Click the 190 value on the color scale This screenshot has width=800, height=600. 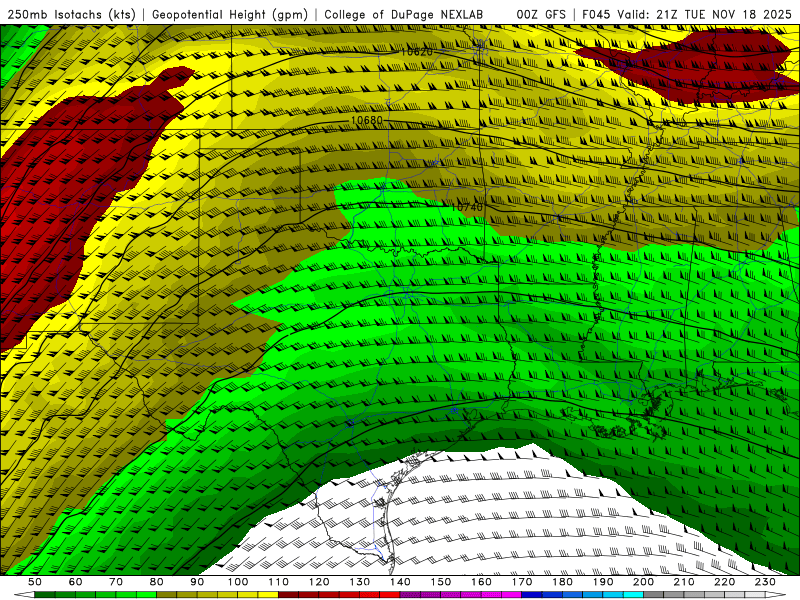point(603,582)
